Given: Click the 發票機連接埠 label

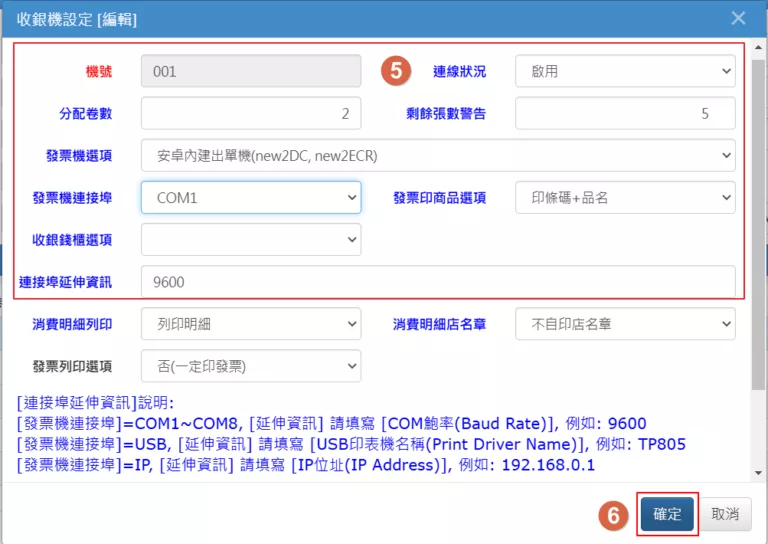Looking at the screenshot, I should (72, 198).
